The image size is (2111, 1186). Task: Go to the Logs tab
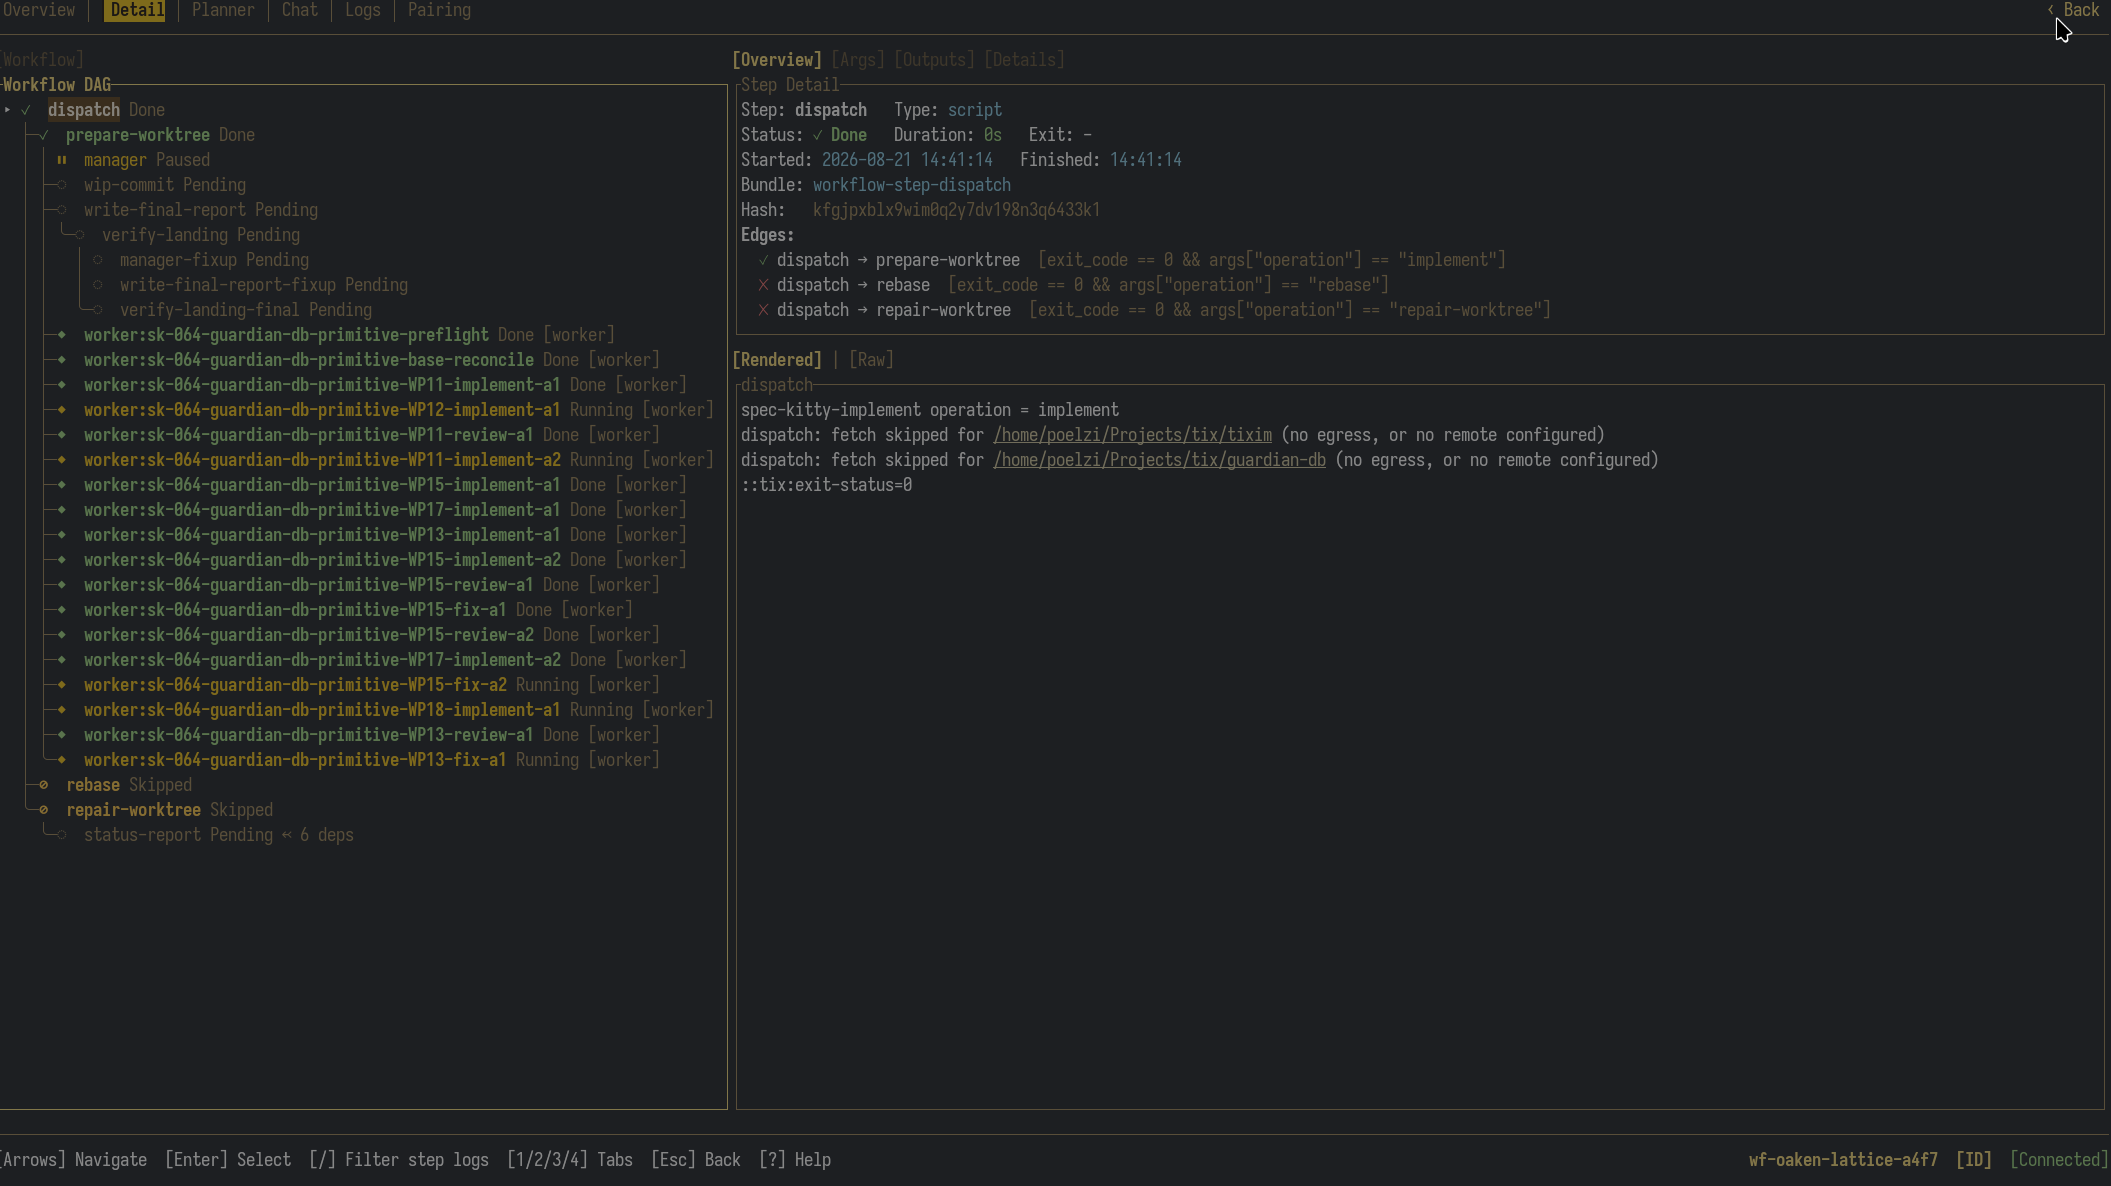pos(363,10)
